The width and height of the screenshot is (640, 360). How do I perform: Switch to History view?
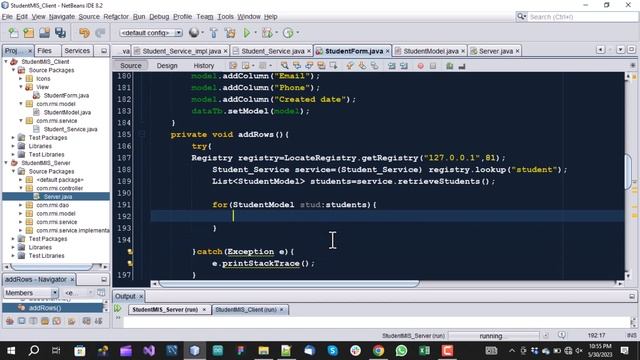click(x=204, y=65)
